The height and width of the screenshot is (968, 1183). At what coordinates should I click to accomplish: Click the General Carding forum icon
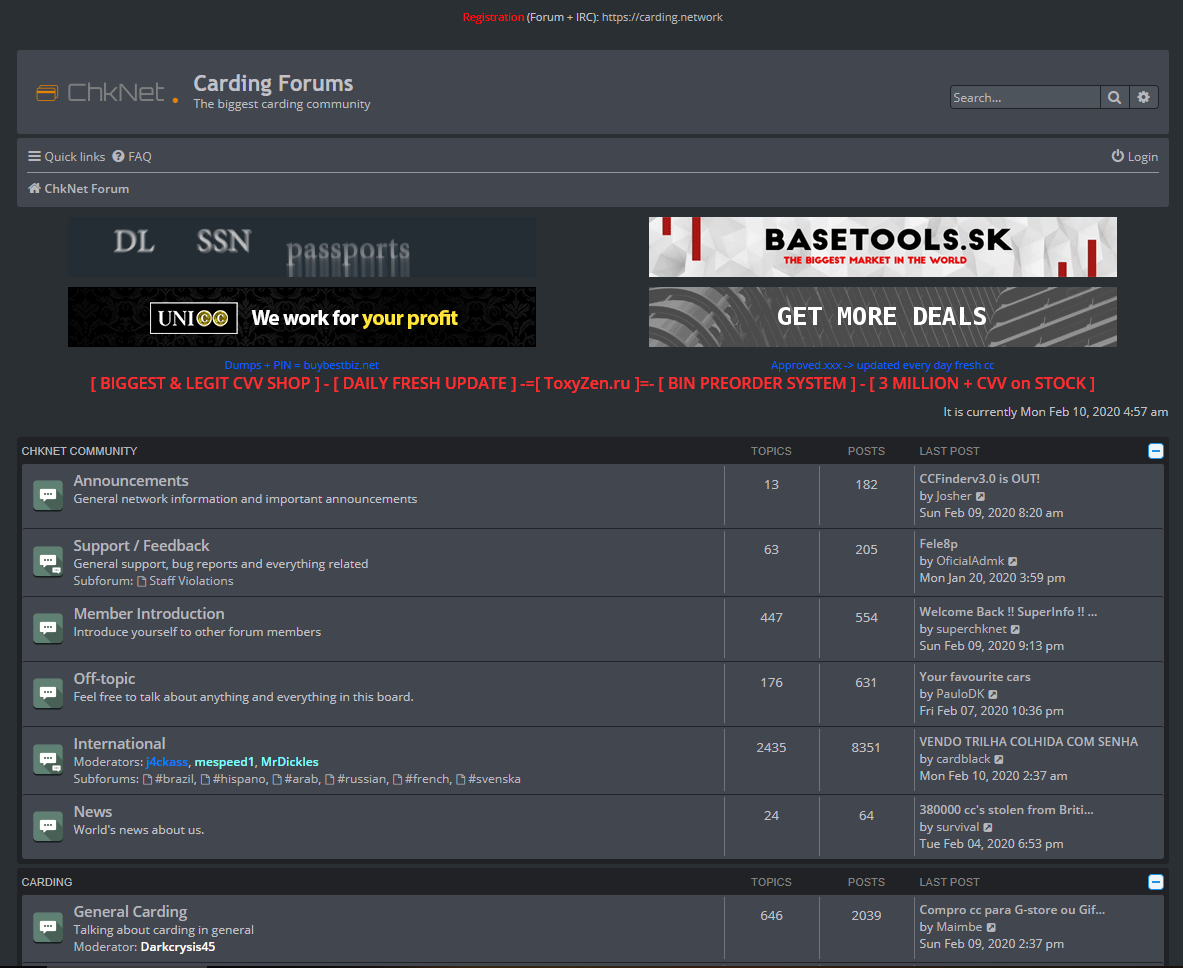tap(48, 927)
